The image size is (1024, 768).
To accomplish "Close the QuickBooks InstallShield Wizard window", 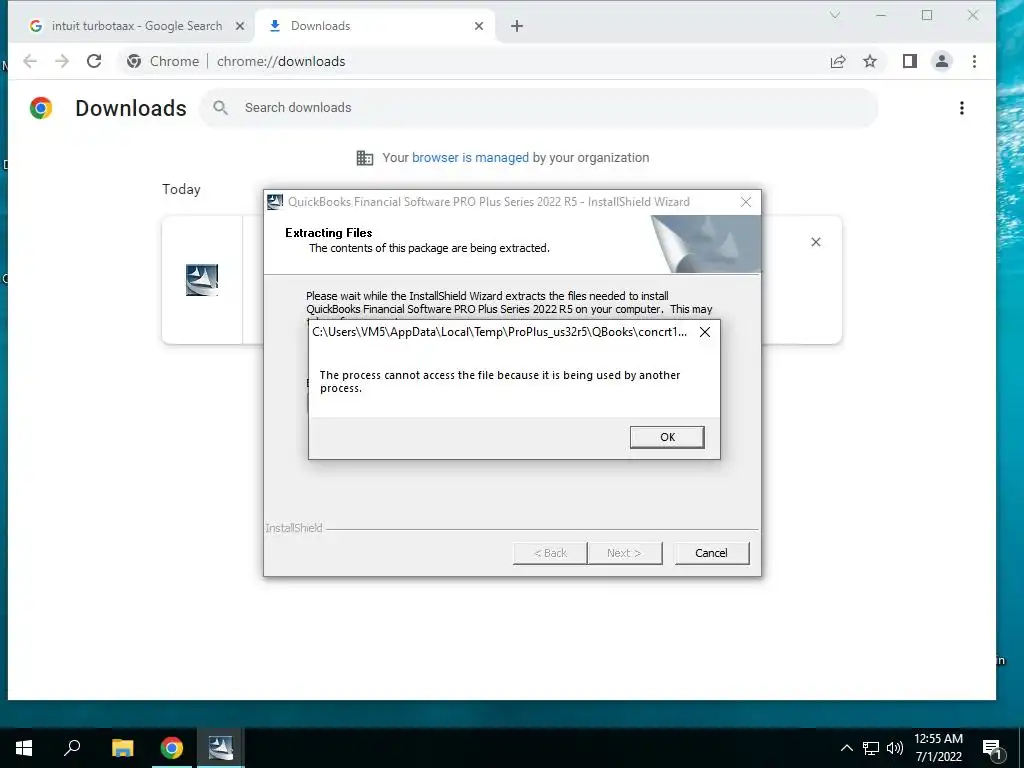I will (x=746, y=202).
